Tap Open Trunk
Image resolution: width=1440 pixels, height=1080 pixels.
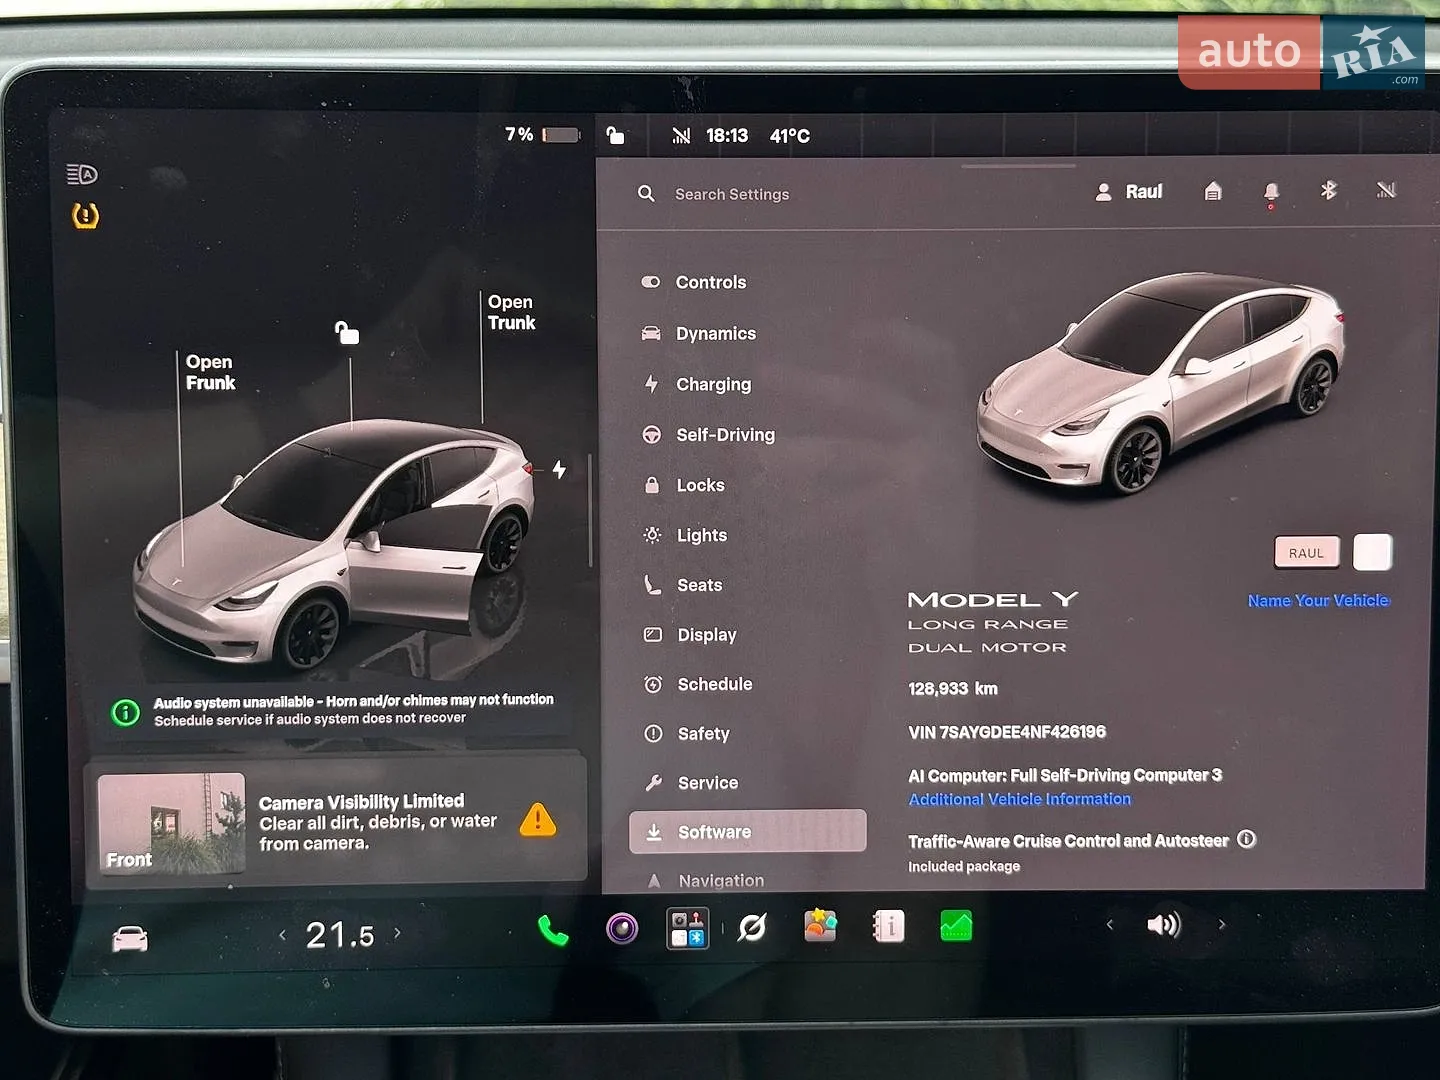(511, 312)
